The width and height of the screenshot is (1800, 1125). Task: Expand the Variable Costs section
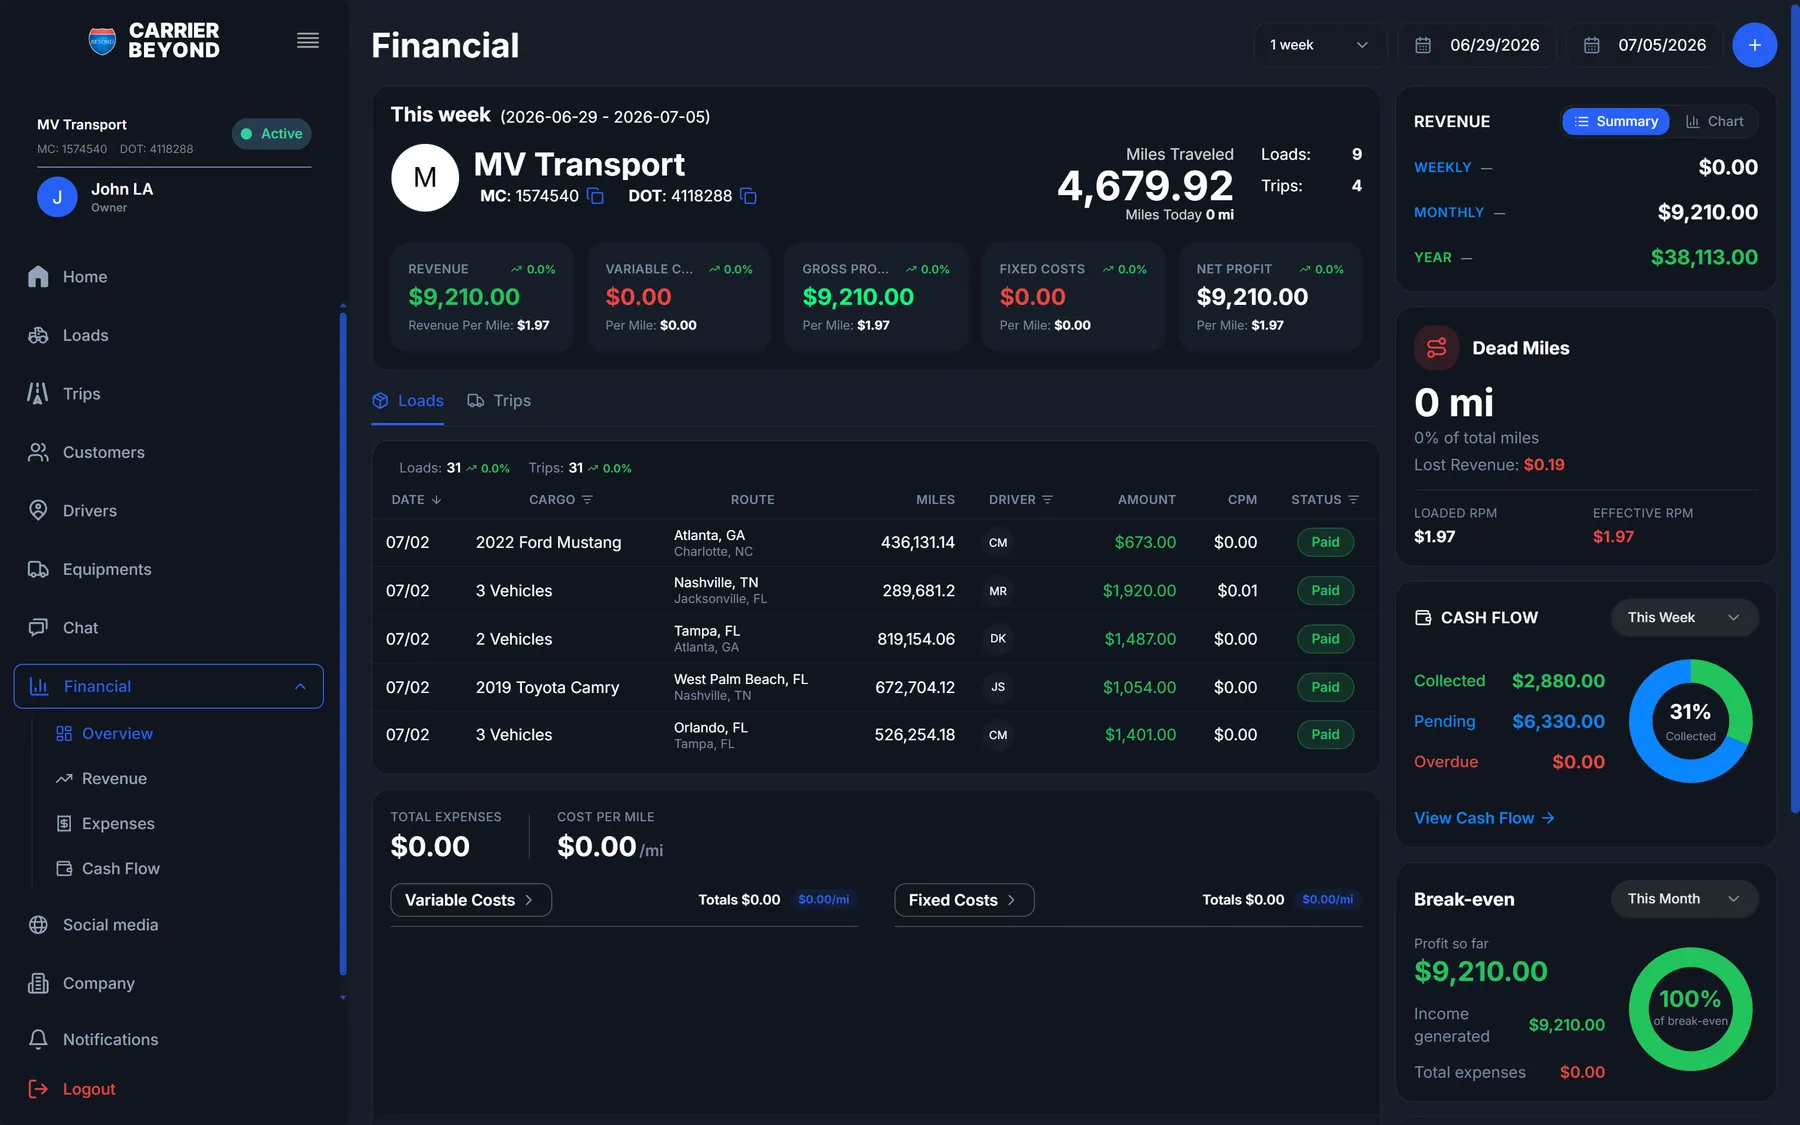[470, 900]
